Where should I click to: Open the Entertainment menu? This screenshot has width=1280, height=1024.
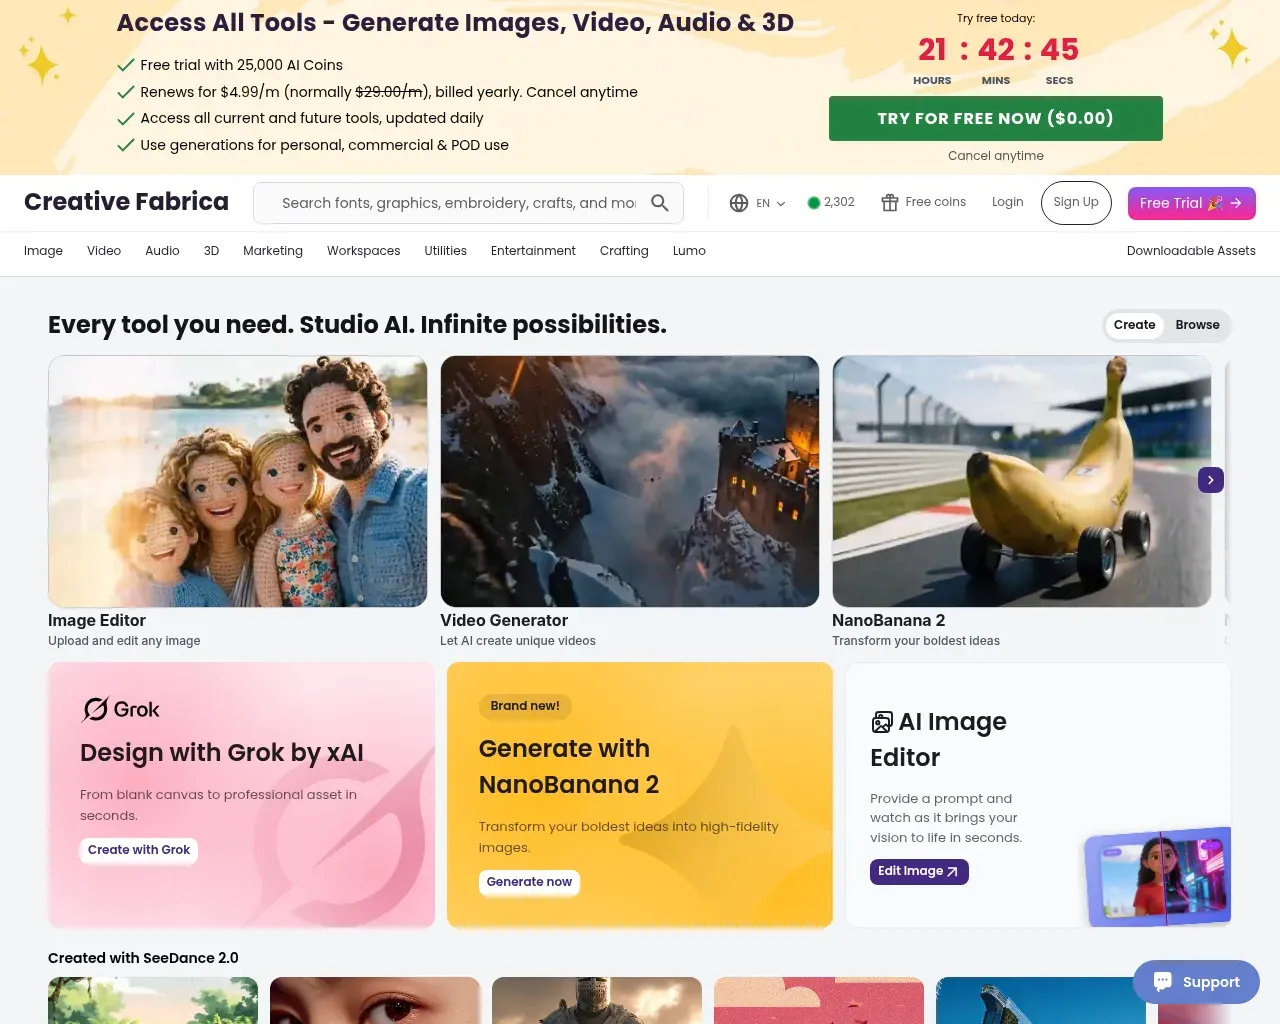click(533, 251)
